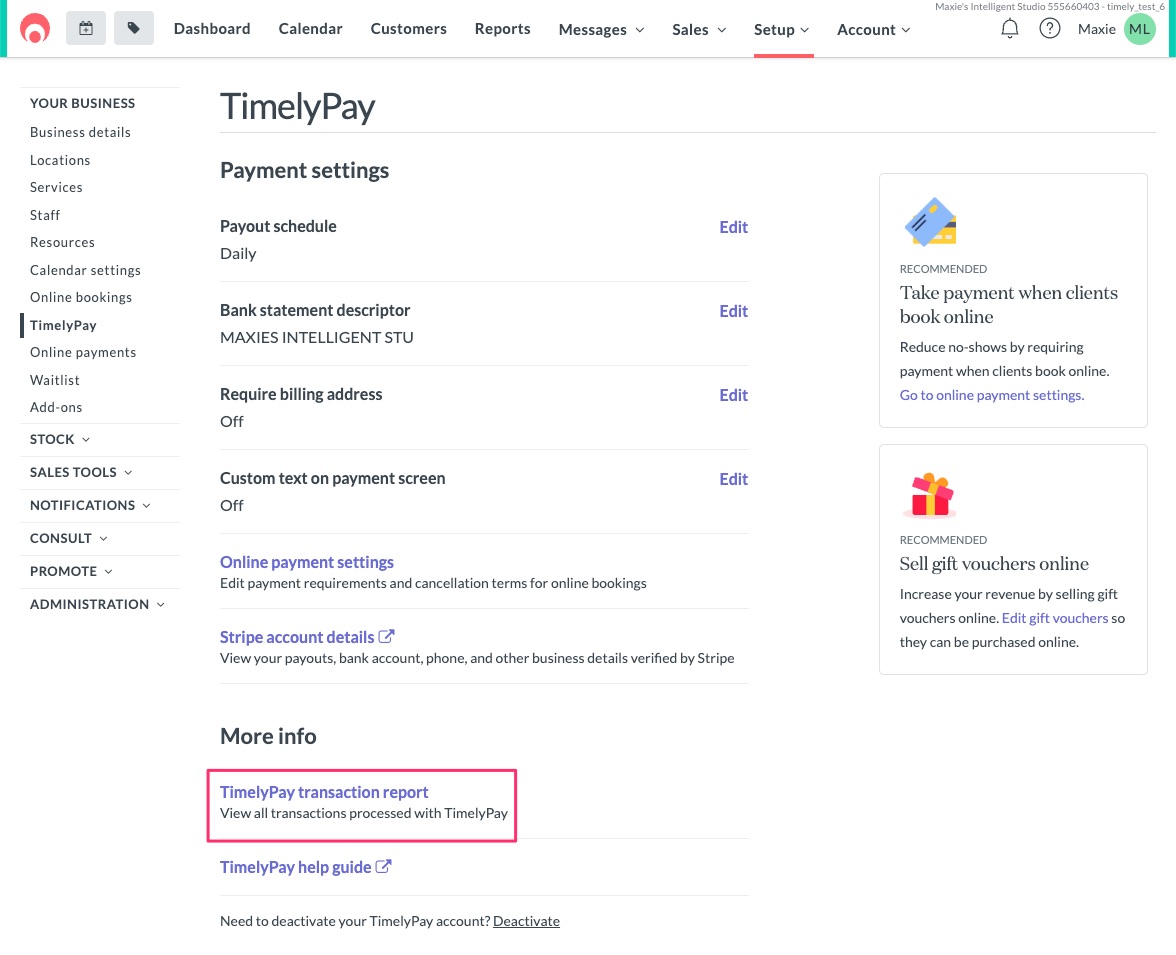This screenshot has height=955, width=1176.
Task: Open Waitlist in sidebar
Action: (55, 380)
